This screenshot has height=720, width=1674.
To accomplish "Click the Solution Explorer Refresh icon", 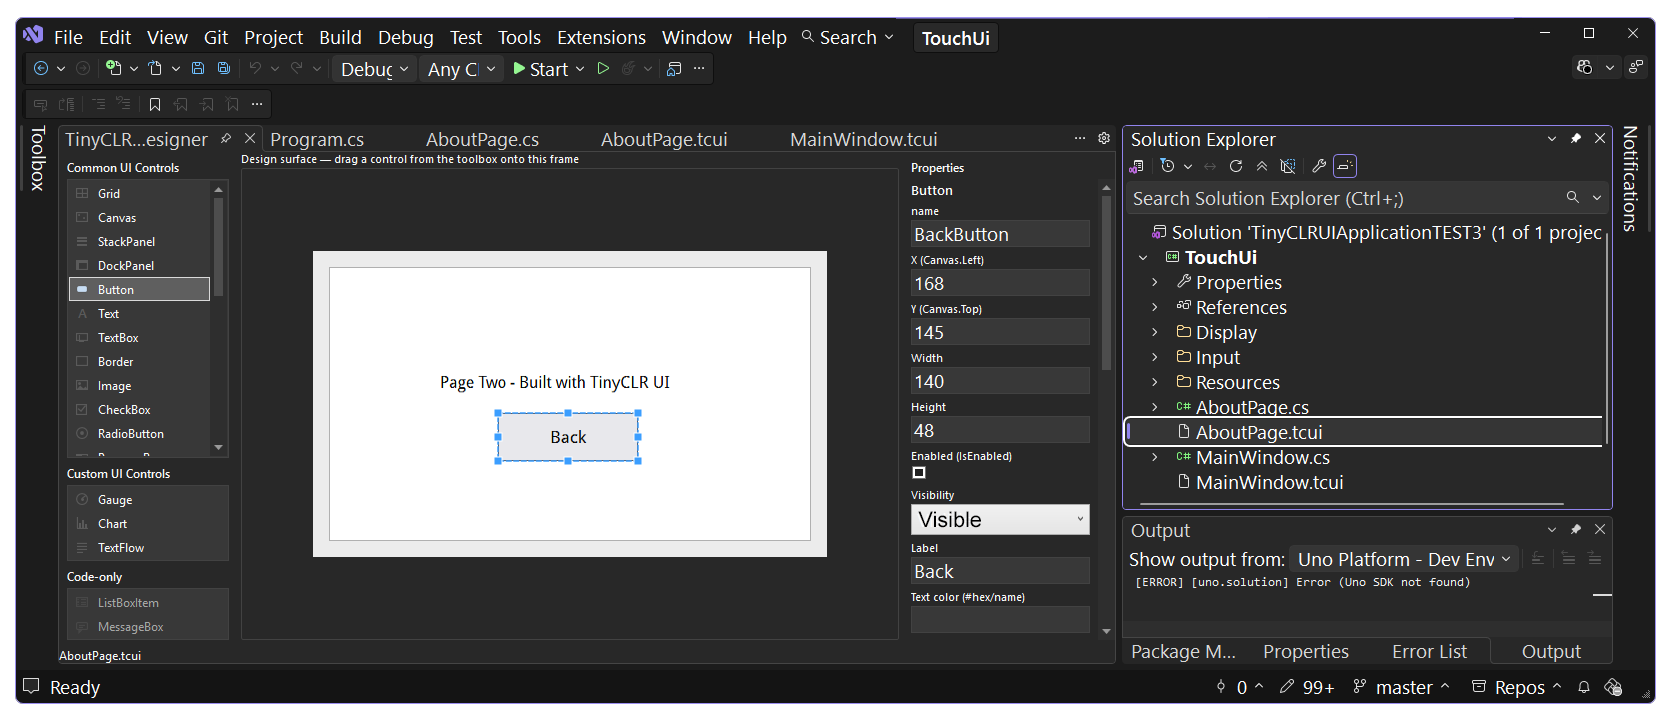I will coord(1236,166).
